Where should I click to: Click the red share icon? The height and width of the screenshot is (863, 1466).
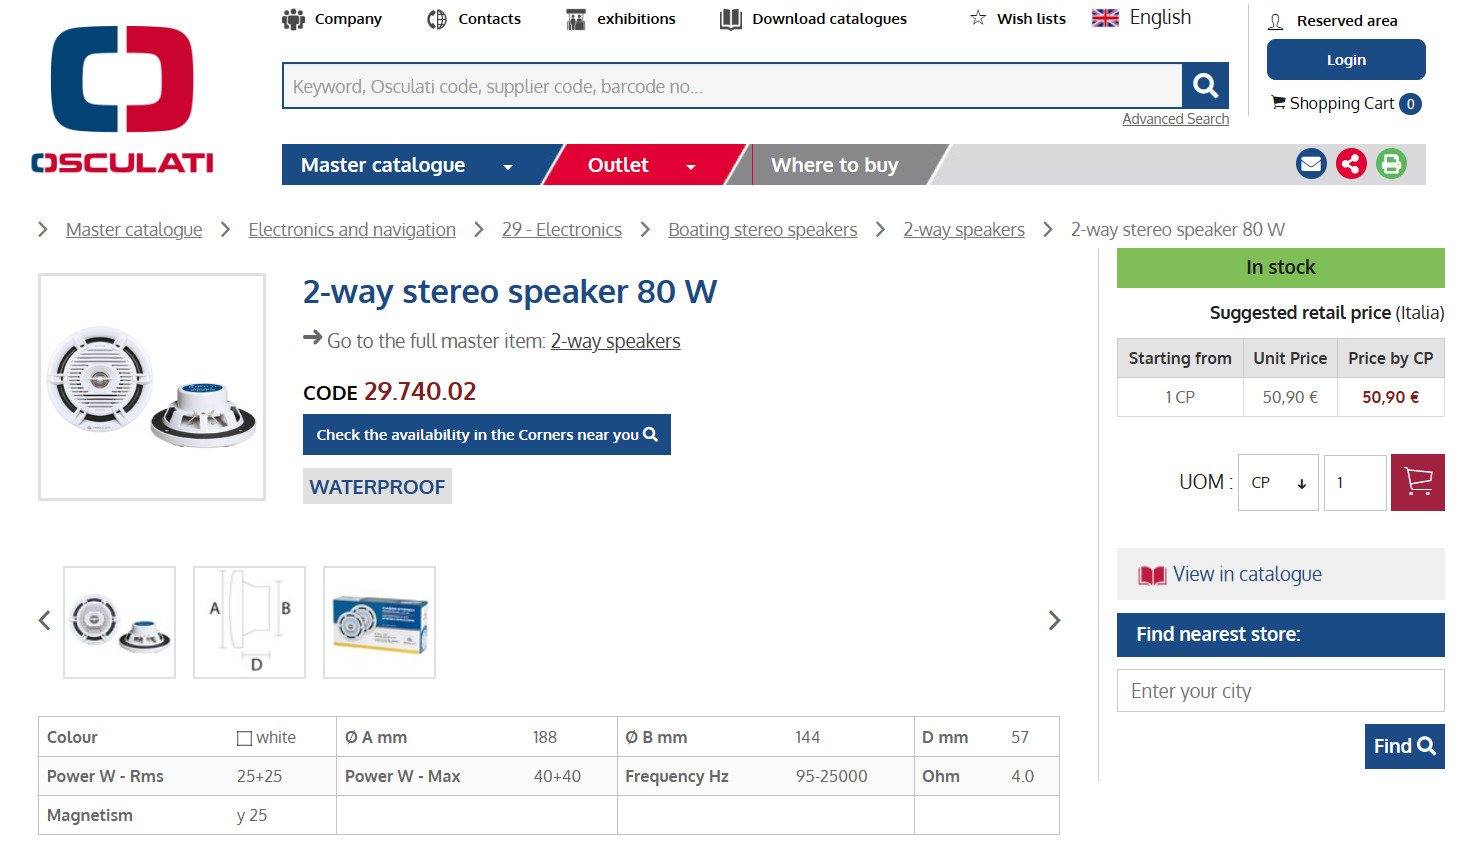1351,164
